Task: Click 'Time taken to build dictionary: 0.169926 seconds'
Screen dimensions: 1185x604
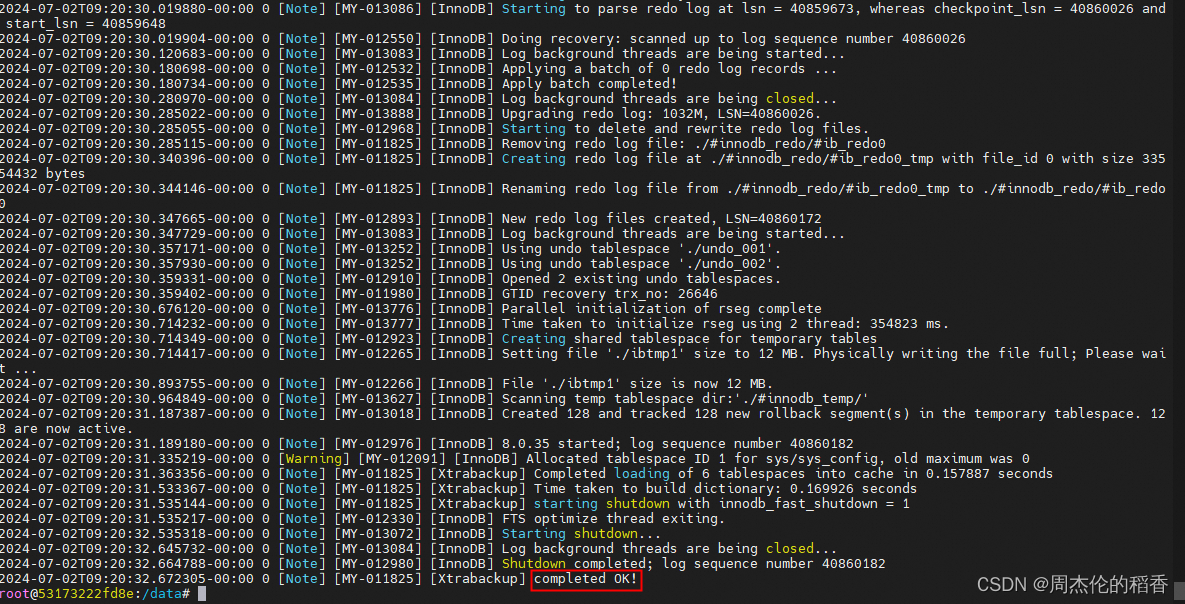Action: point(726,488)
